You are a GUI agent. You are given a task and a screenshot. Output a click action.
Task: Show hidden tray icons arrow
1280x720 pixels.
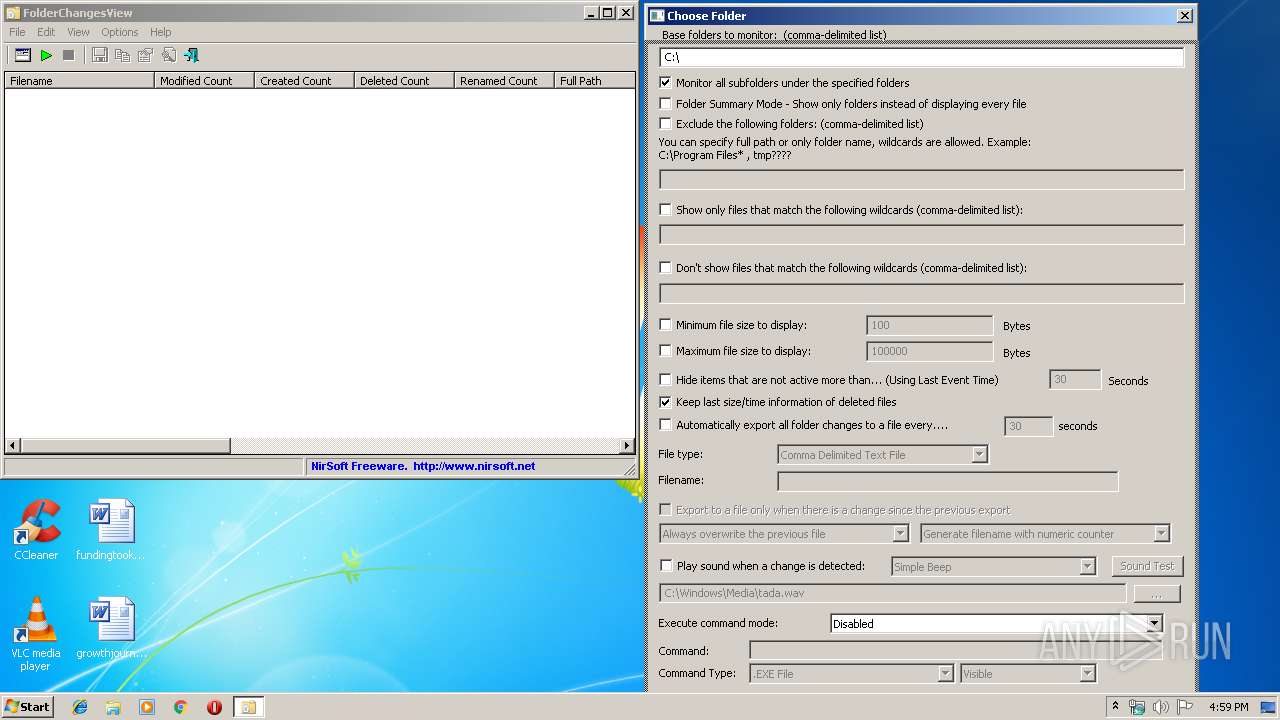point(1115,707)
